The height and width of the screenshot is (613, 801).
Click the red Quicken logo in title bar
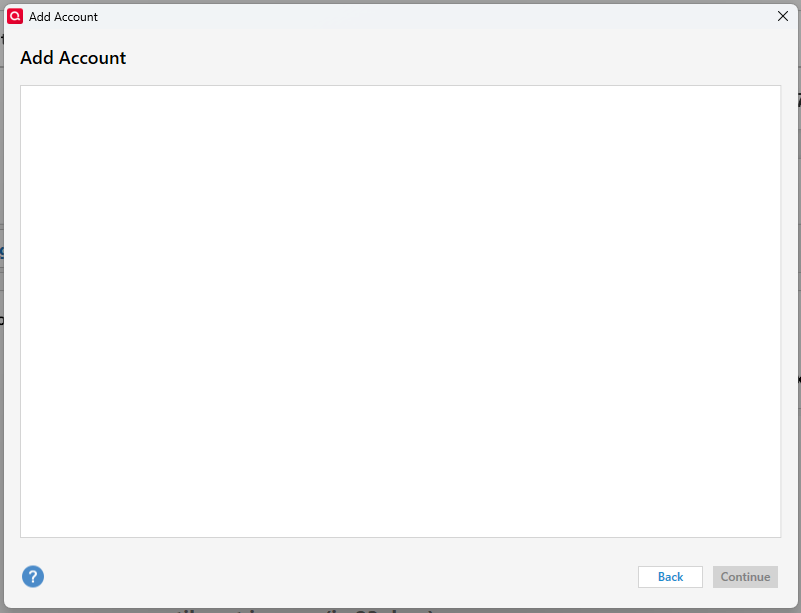(15, 16)
